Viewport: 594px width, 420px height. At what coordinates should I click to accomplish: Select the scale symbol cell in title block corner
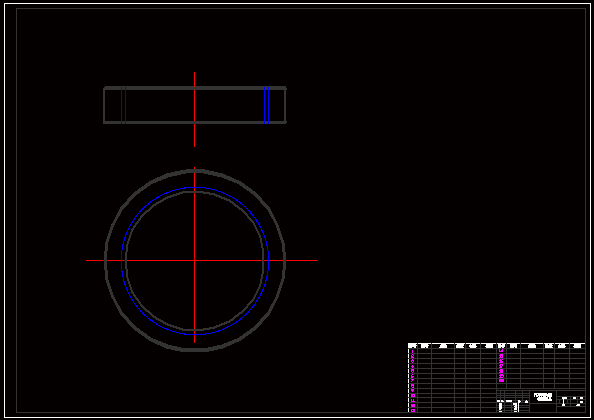pos(571,401)
